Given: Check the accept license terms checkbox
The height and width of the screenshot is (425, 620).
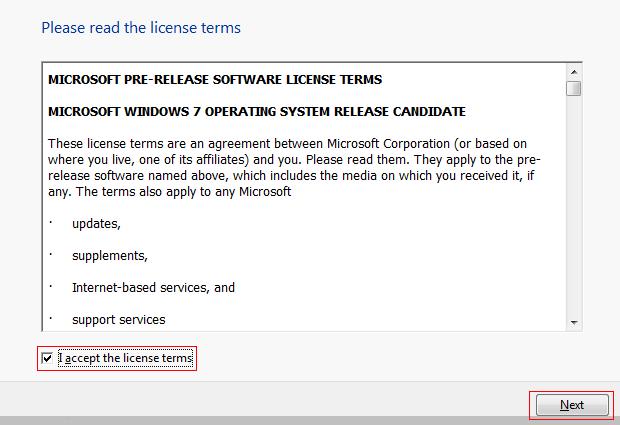Looking at the screenshot, I should pyautogui.click(x=47, y=358).
